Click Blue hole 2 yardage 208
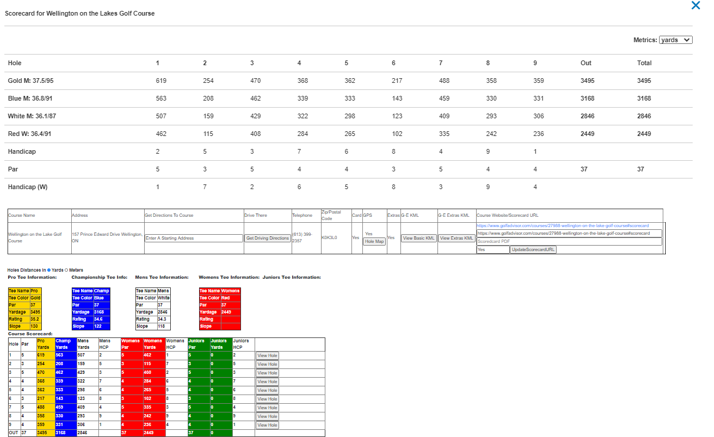The width and height of the screenshot is (714, 437). [x=208, y=98]
